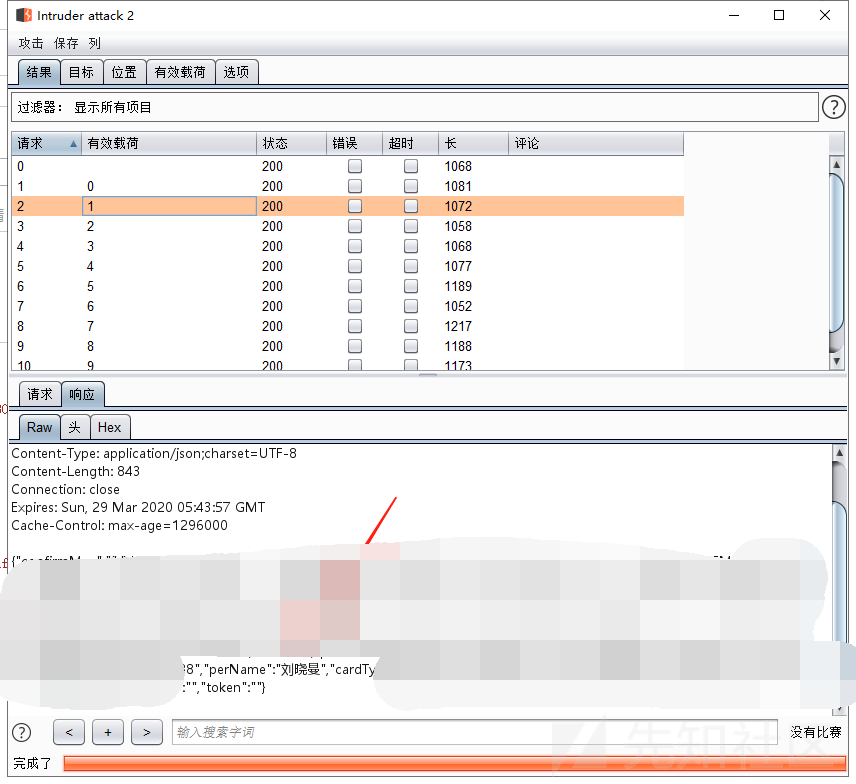856x784 pixels.
Task: Select request row 8 with payload 7
Action: 348,326
